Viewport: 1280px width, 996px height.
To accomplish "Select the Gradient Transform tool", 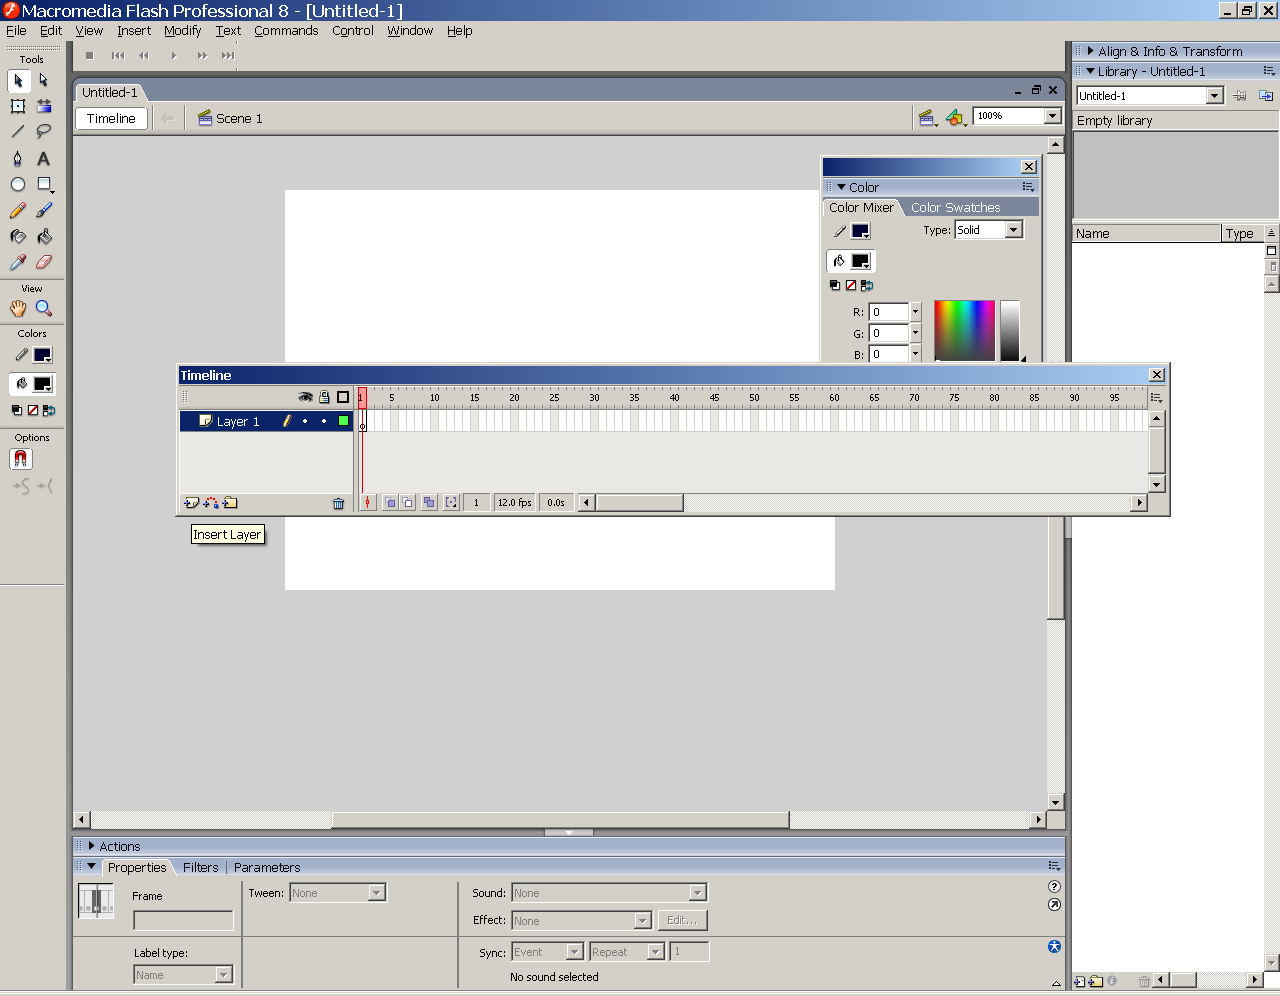I will coord(44,106).
